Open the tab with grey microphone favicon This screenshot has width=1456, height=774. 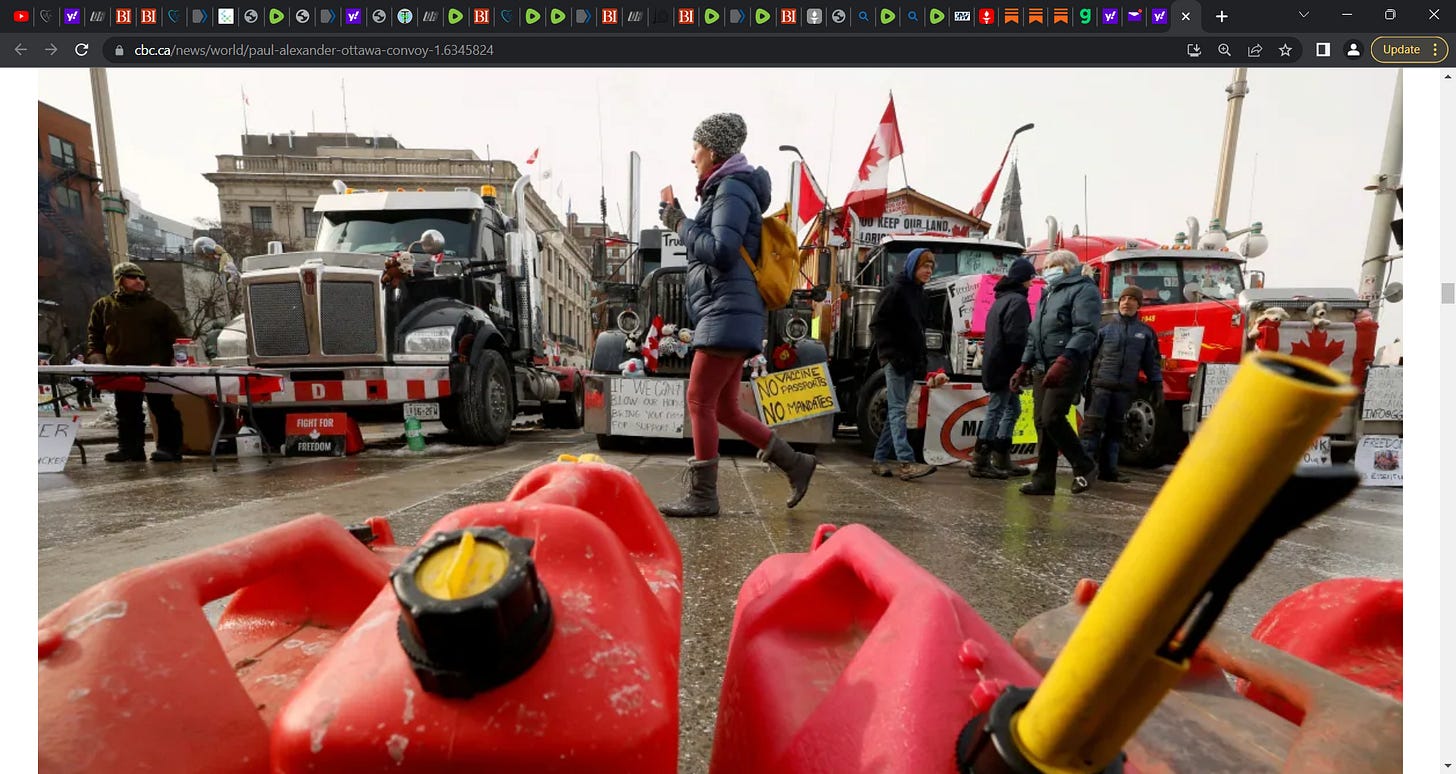(x=814, y=16)
